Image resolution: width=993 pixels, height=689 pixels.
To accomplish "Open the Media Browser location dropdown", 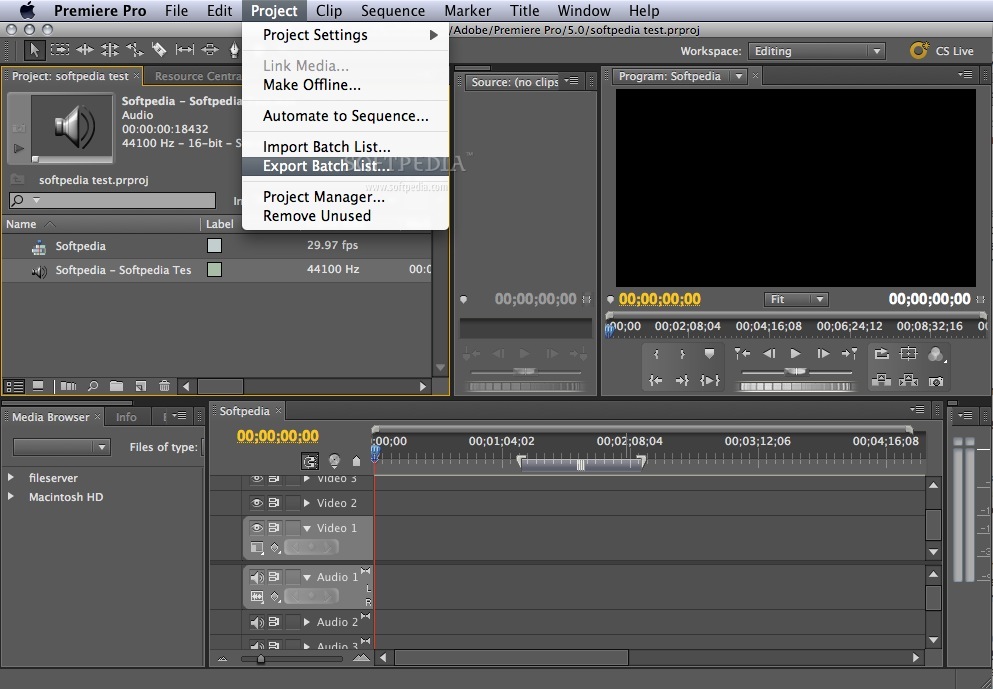I will click(61, 446).
